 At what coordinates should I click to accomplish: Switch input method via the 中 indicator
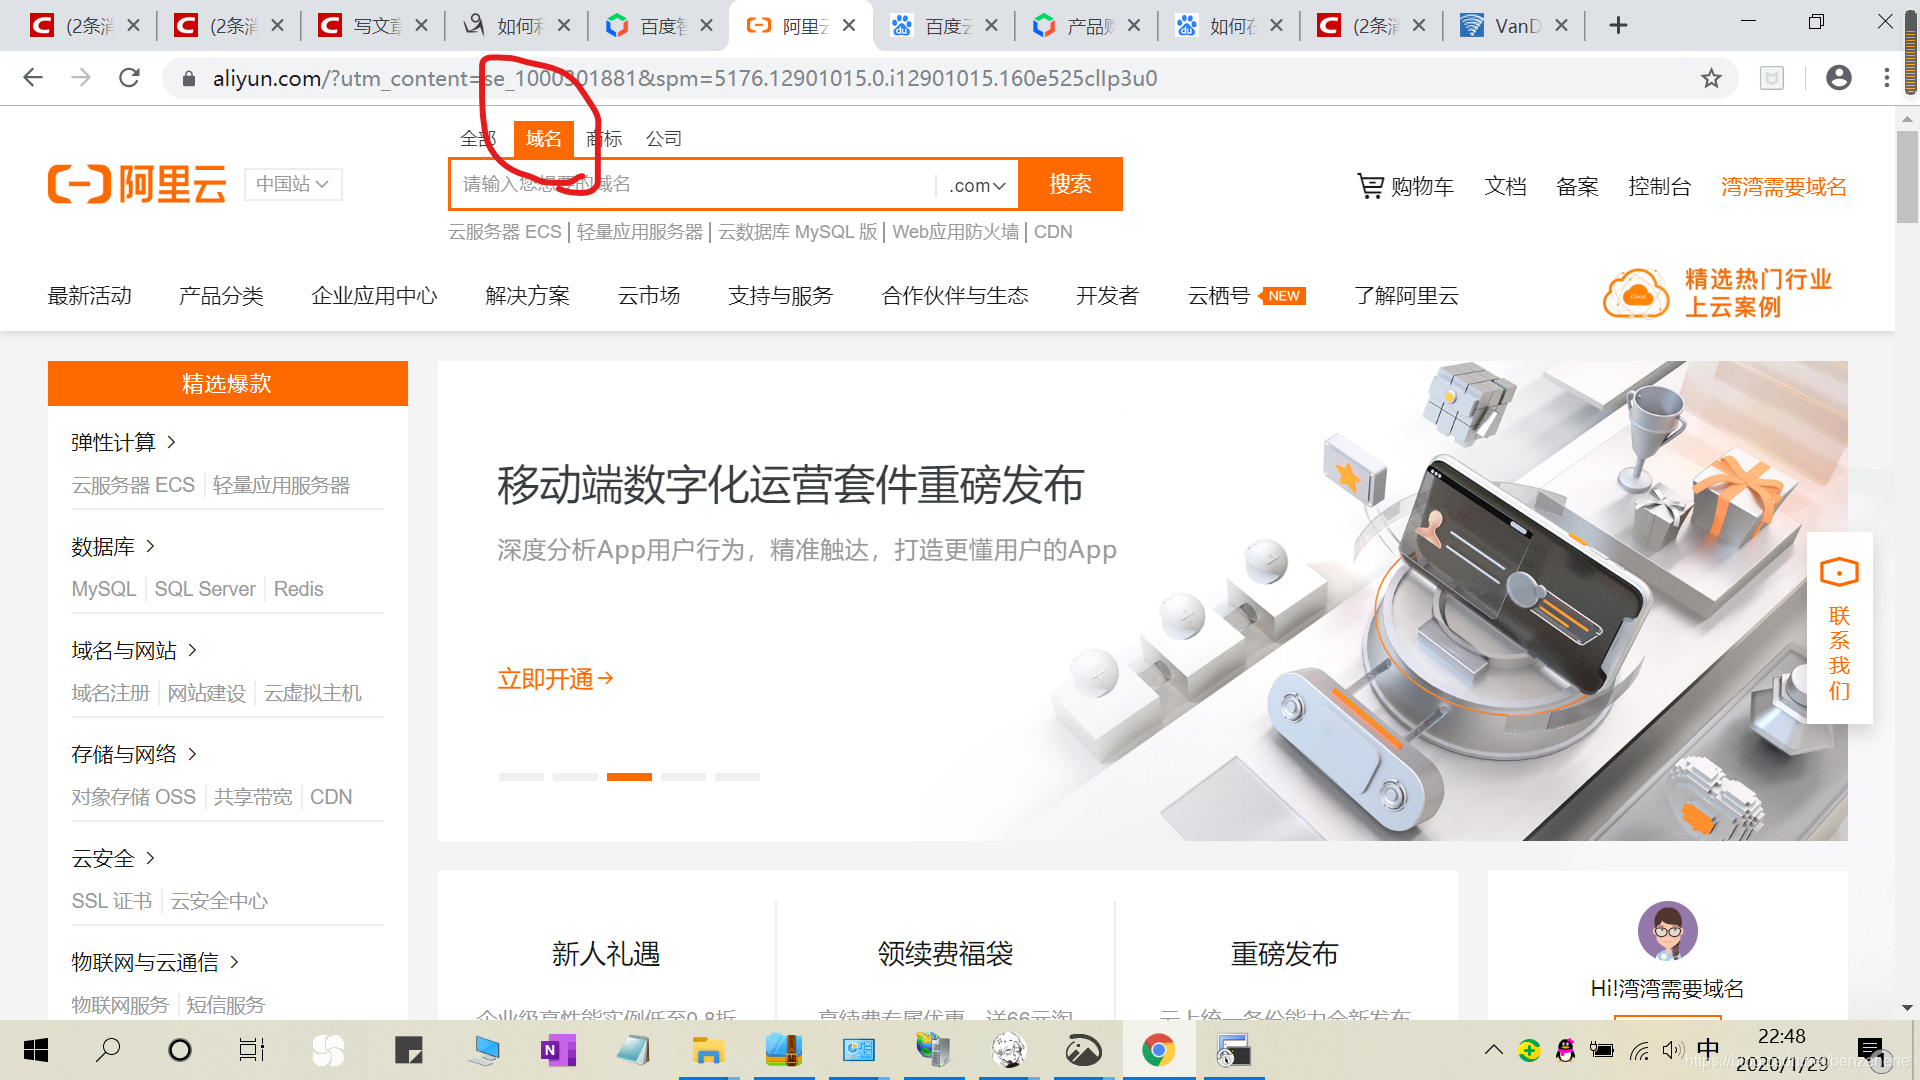[1708, 1050]
